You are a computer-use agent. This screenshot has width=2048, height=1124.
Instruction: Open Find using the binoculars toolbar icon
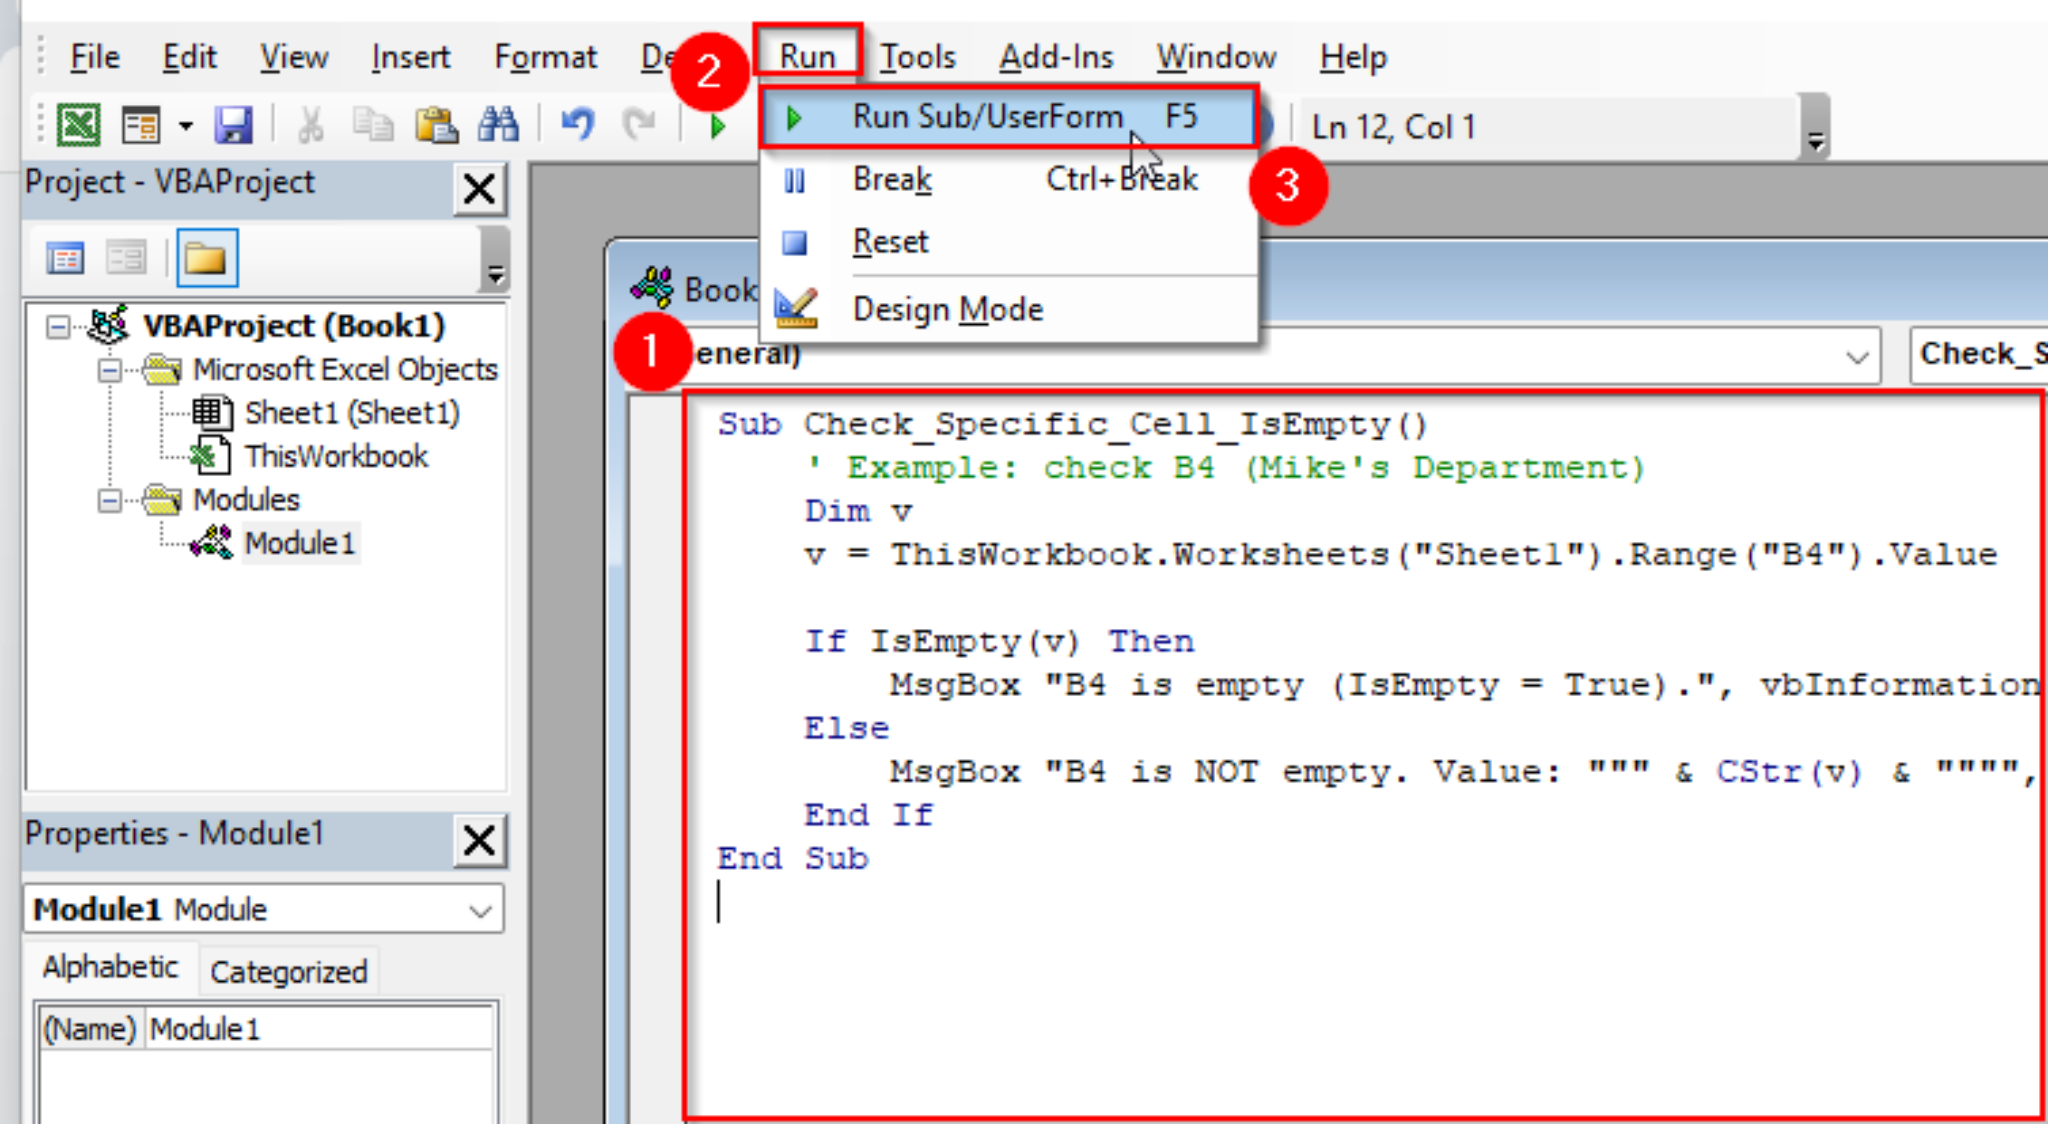[498, 124]
